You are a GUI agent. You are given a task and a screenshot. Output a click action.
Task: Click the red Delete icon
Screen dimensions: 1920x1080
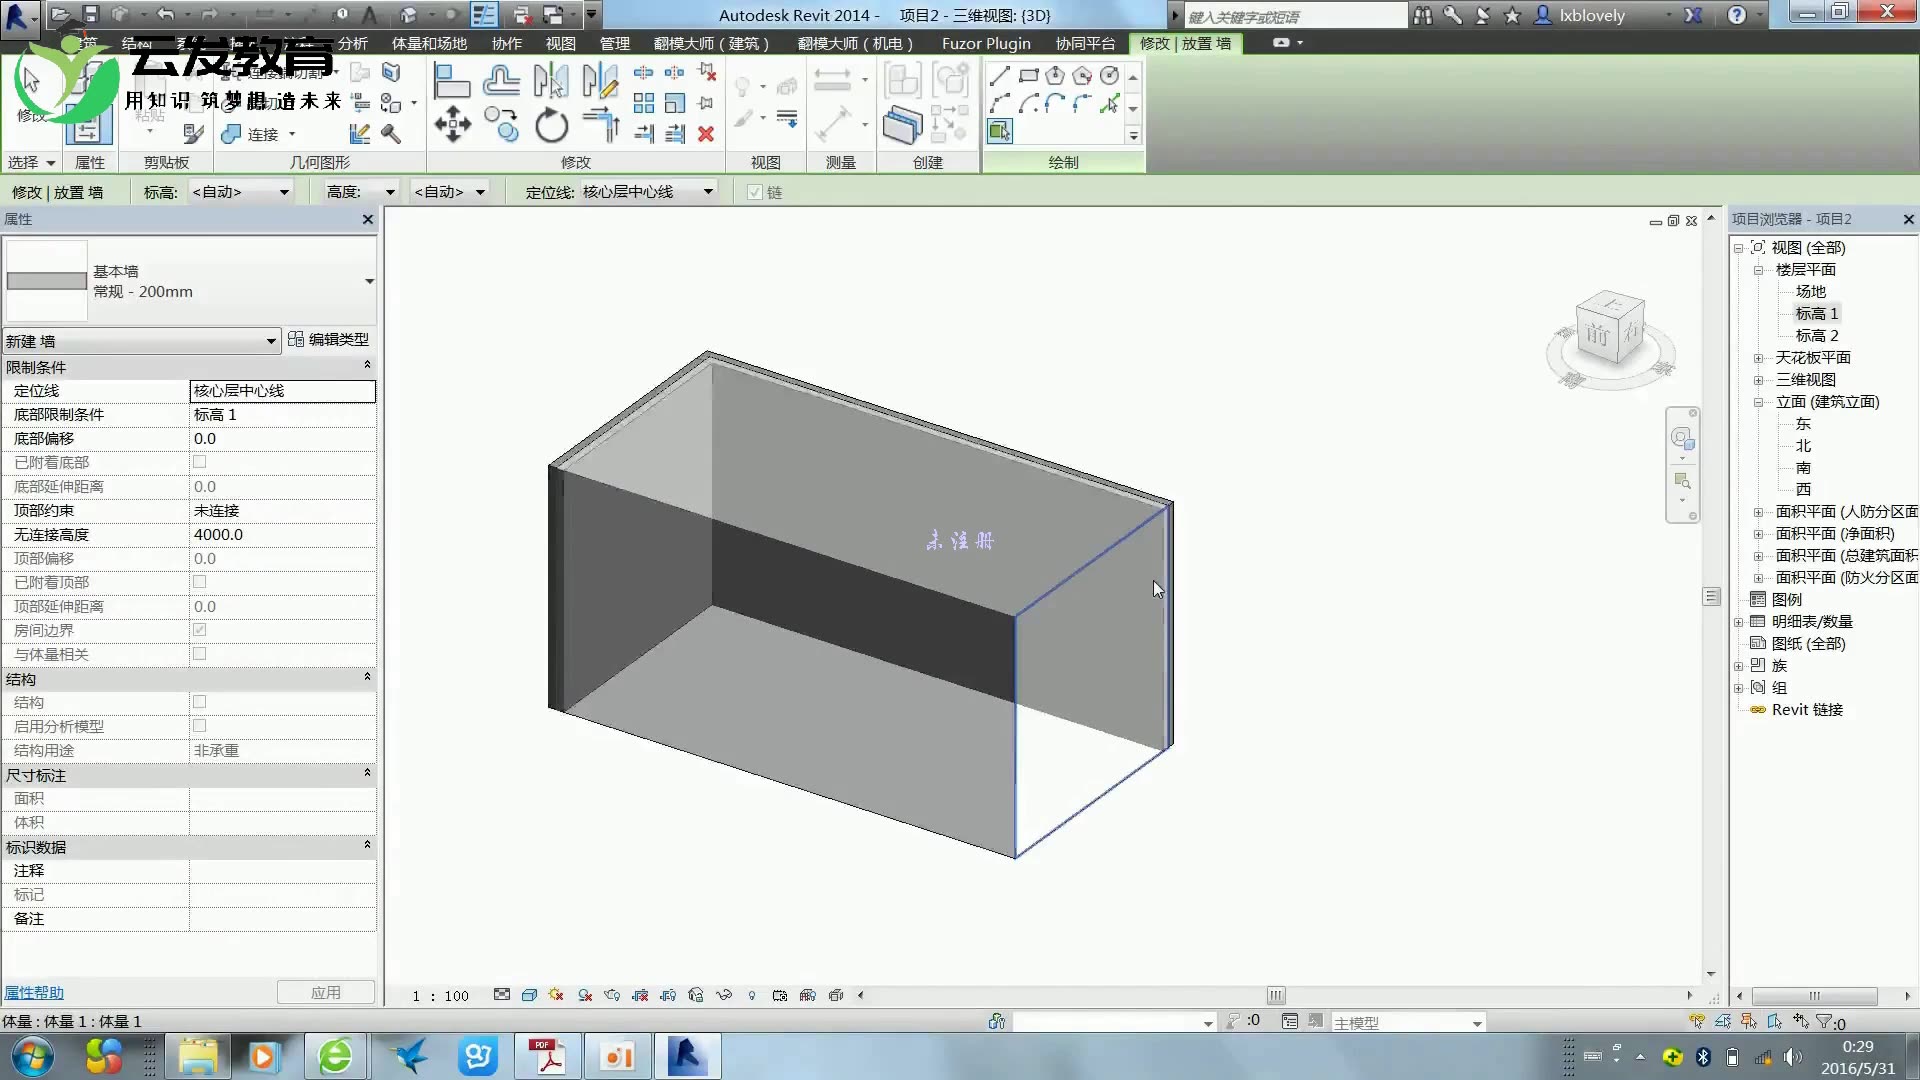[706, 134]
